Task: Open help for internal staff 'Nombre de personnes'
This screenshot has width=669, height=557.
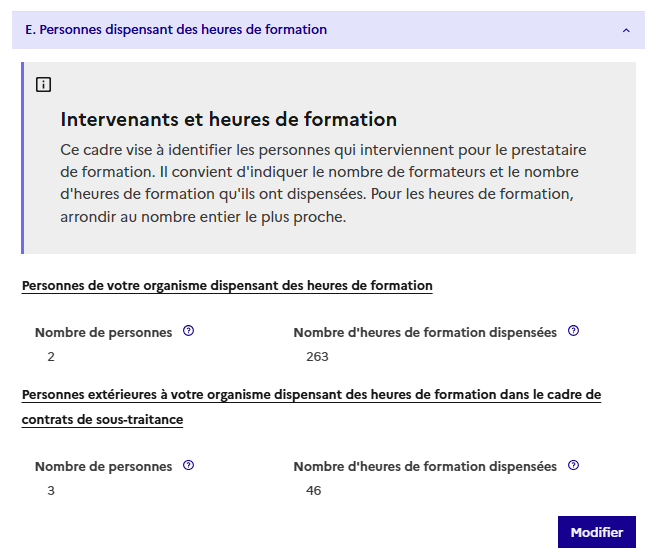Action: click(188, 332)
